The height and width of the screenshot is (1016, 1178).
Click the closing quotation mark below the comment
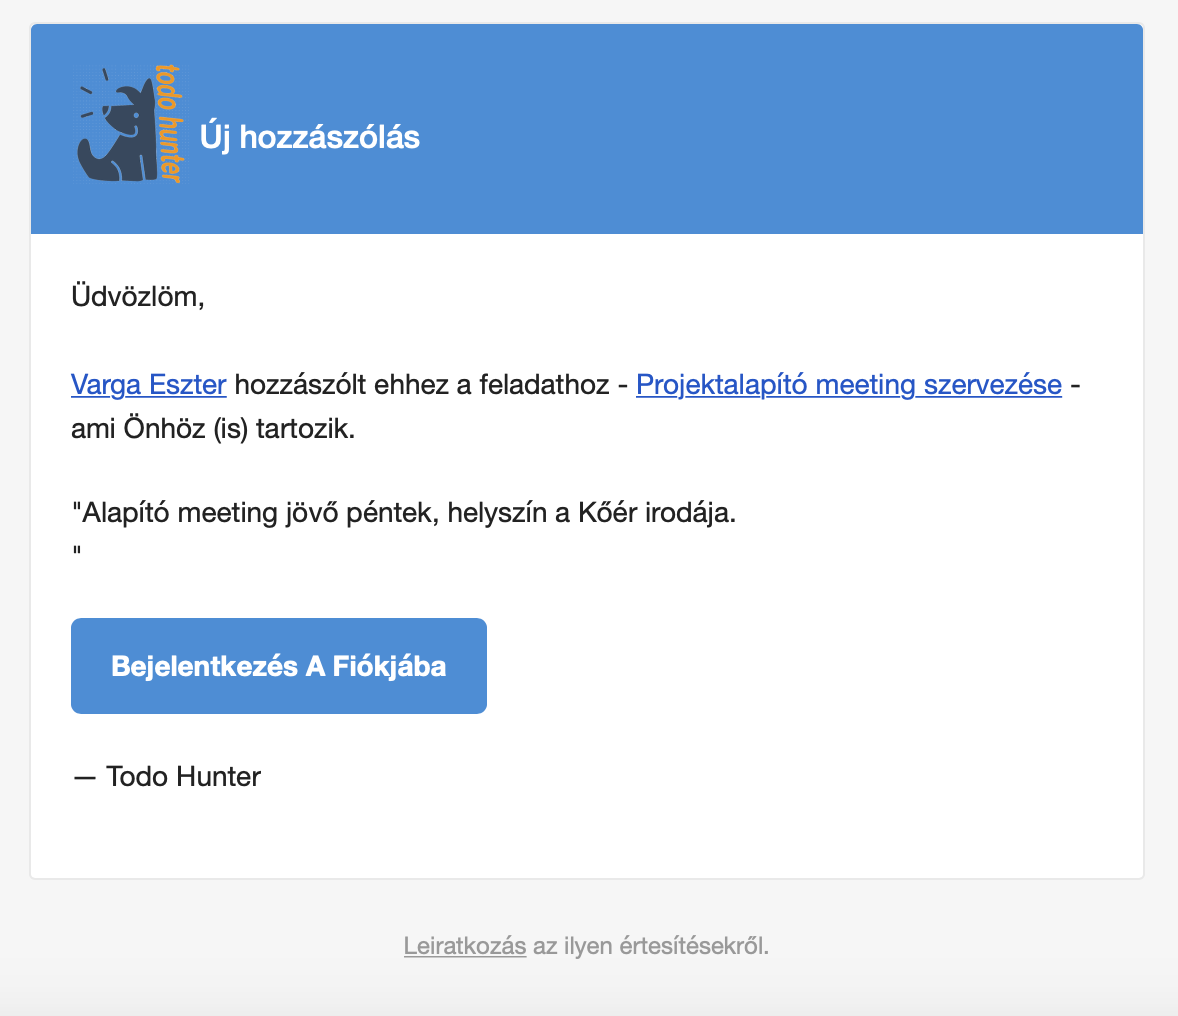coord(78,551)
